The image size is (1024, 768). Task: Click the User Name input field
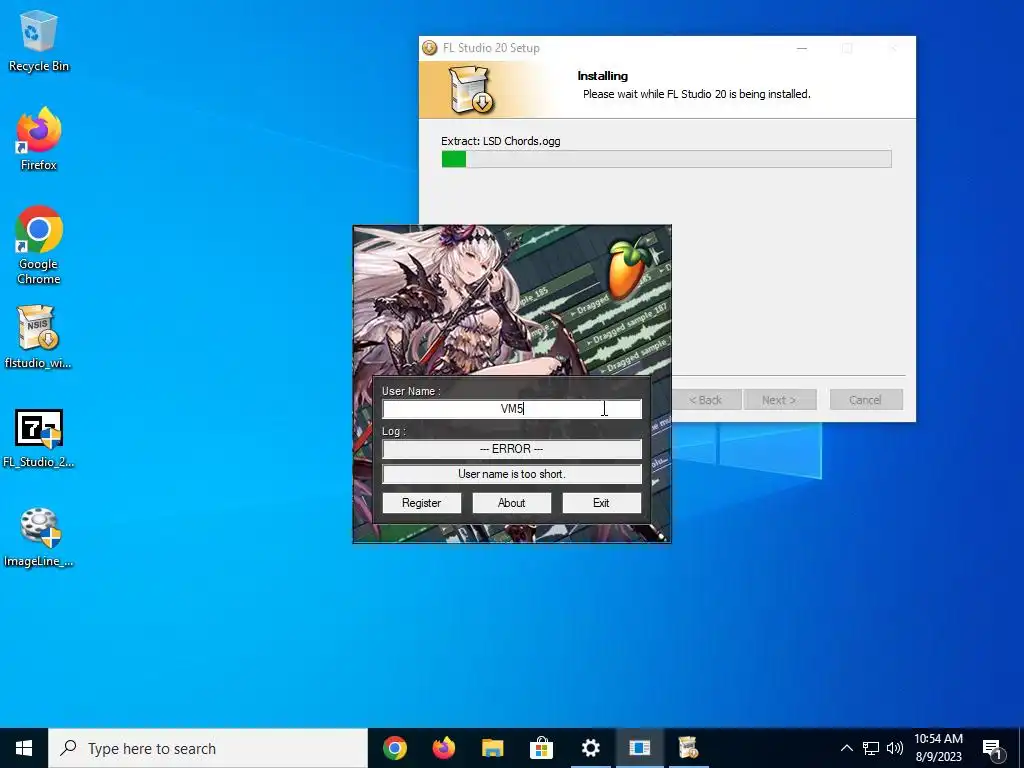point(512,409)
